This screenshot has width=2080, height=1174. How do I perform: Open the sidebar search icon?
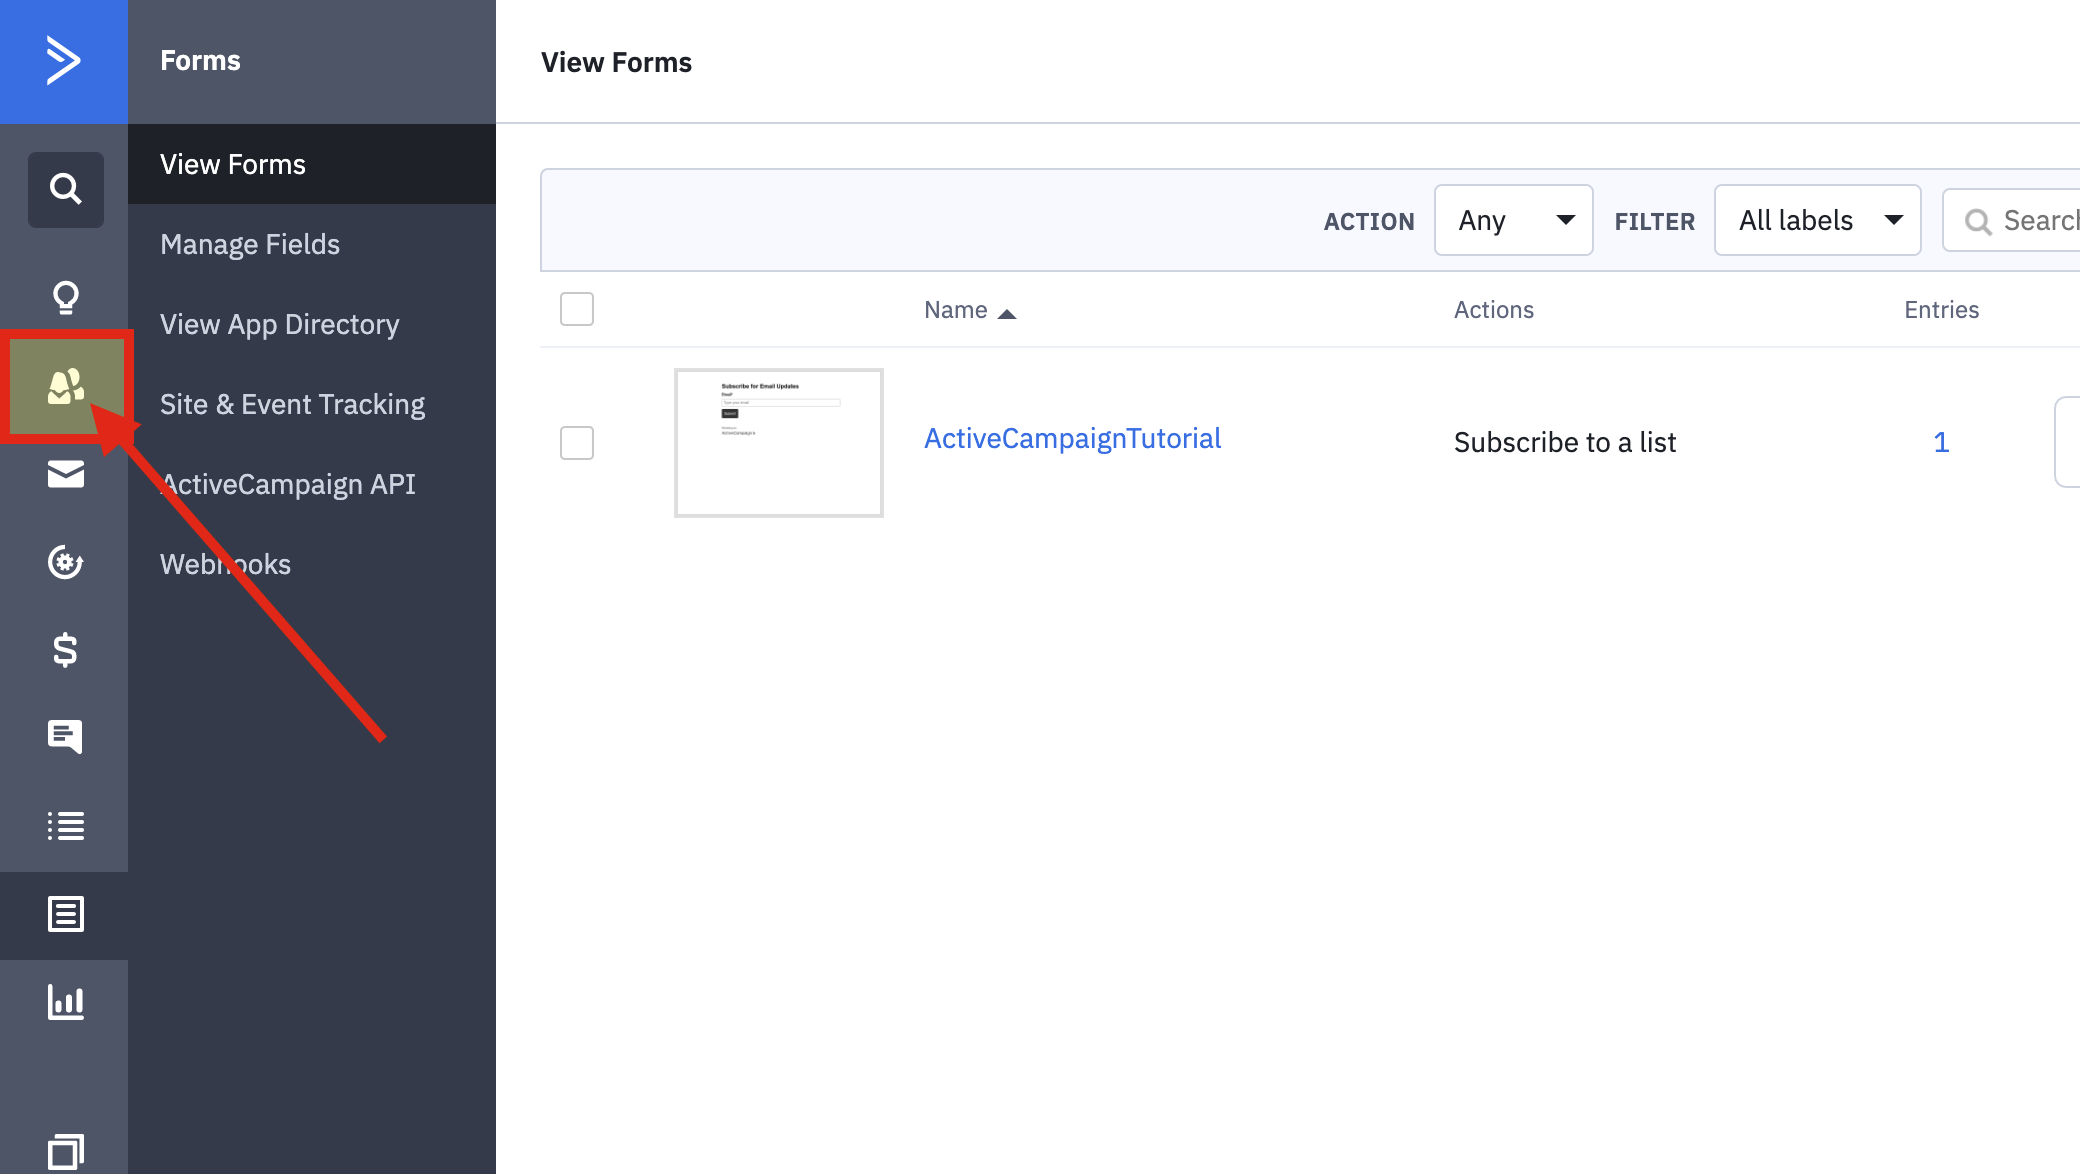pyautogui.click(x=65, y=189)
